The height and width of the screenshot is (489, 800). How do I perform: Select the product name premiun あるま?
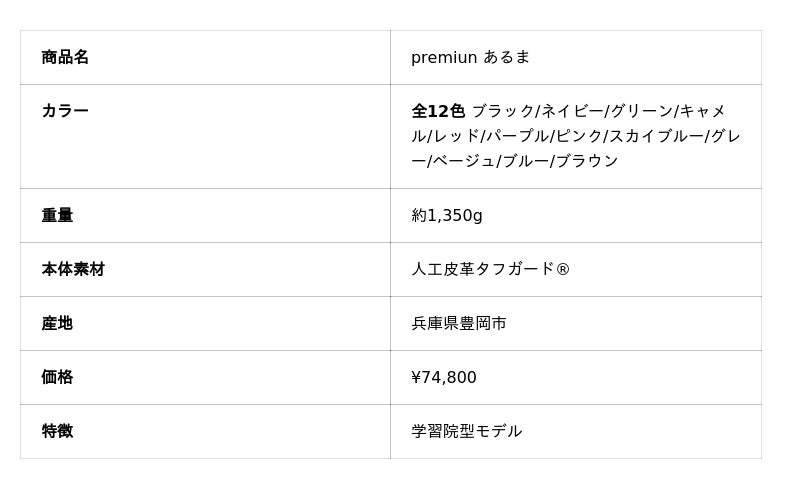(x=470, y=57)
